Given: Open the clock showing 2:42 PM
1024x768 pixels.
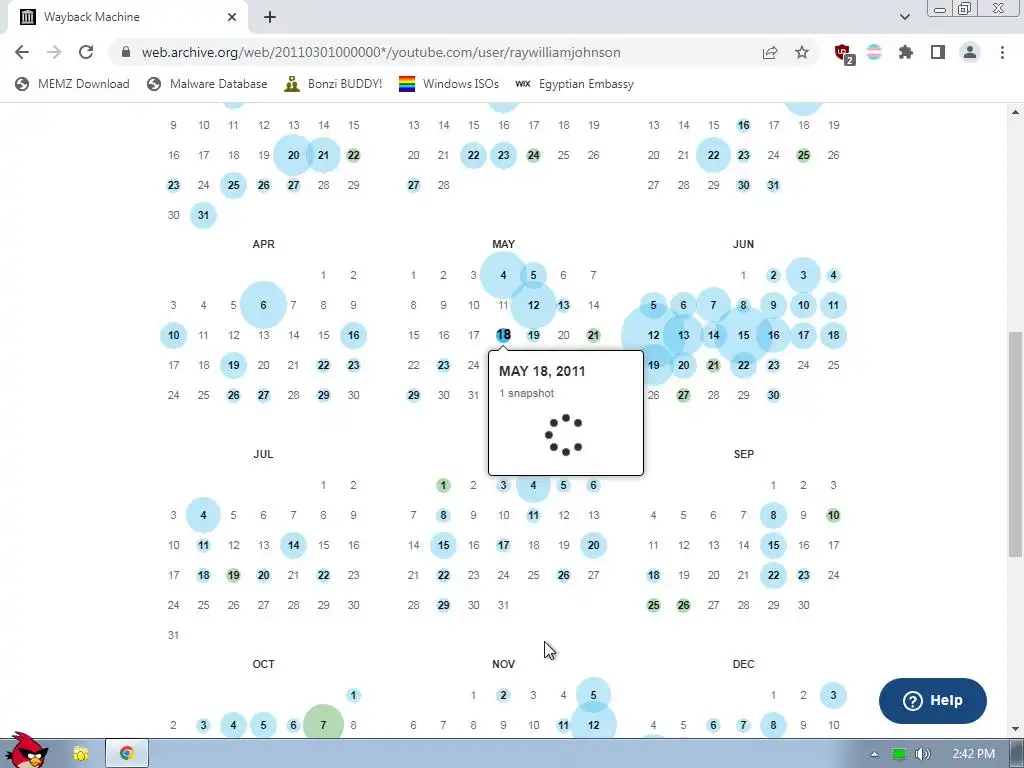Looking at the screenshot, I should pyautogui.click(x=973, y=754).
